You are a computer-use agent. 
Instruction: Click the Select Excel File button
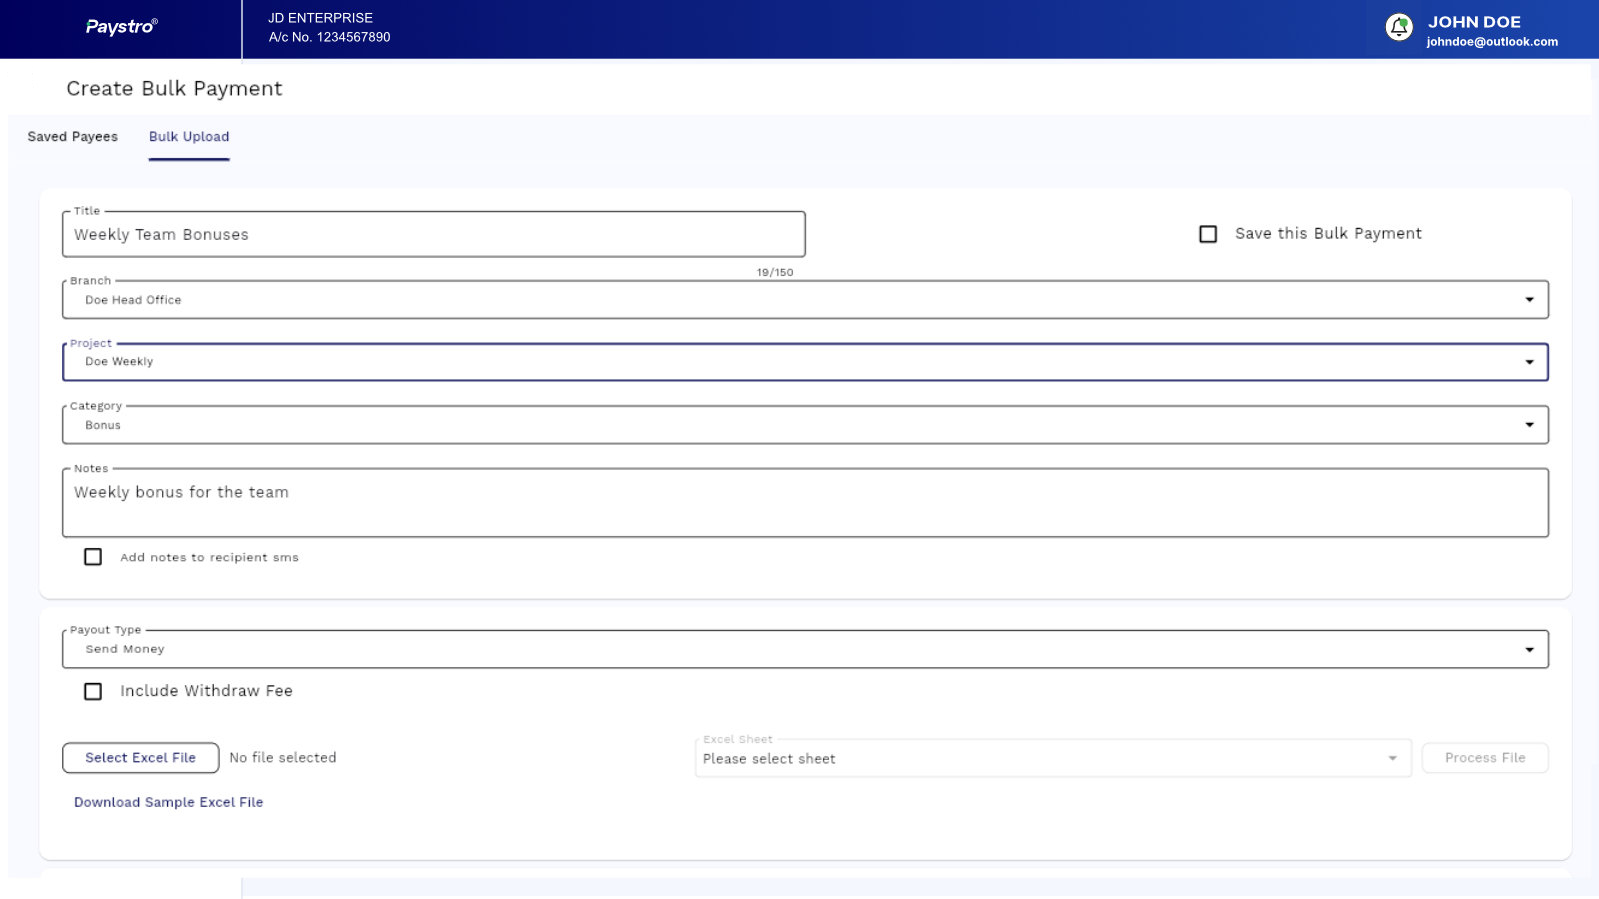click(141, 758)
